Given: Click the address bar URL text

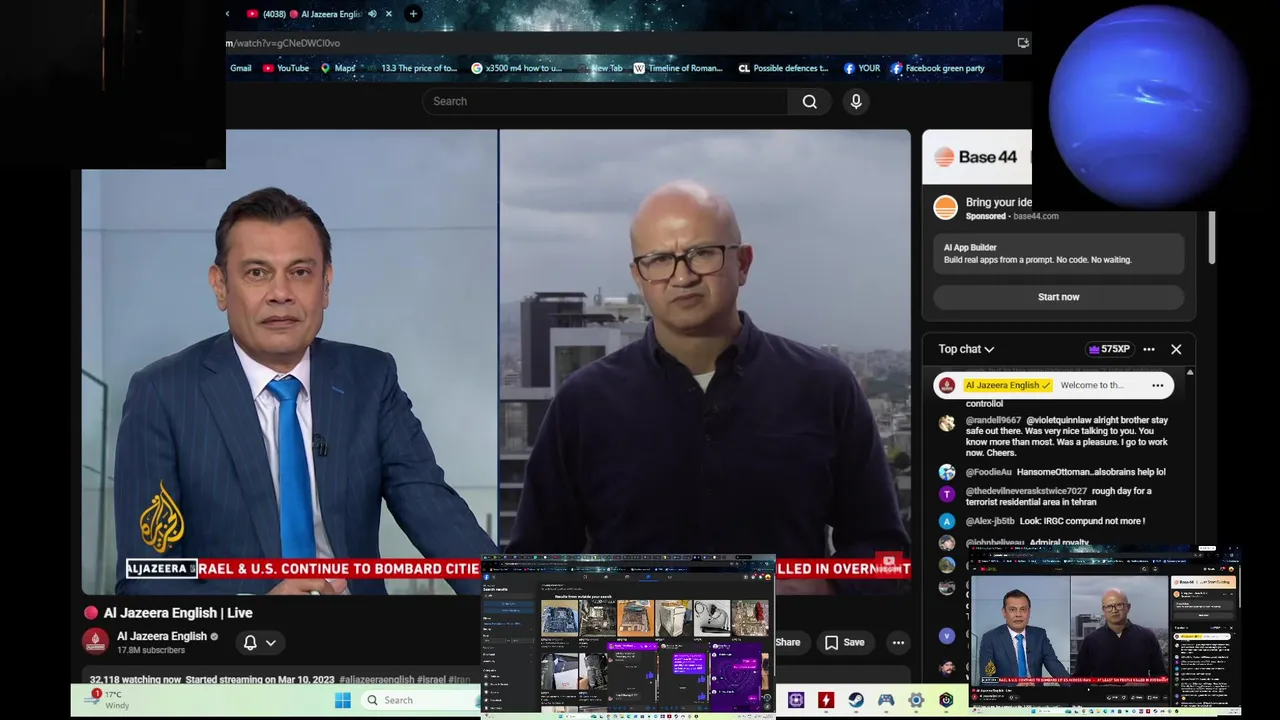Looking at the screenshot, I should [x=284, y=43].
